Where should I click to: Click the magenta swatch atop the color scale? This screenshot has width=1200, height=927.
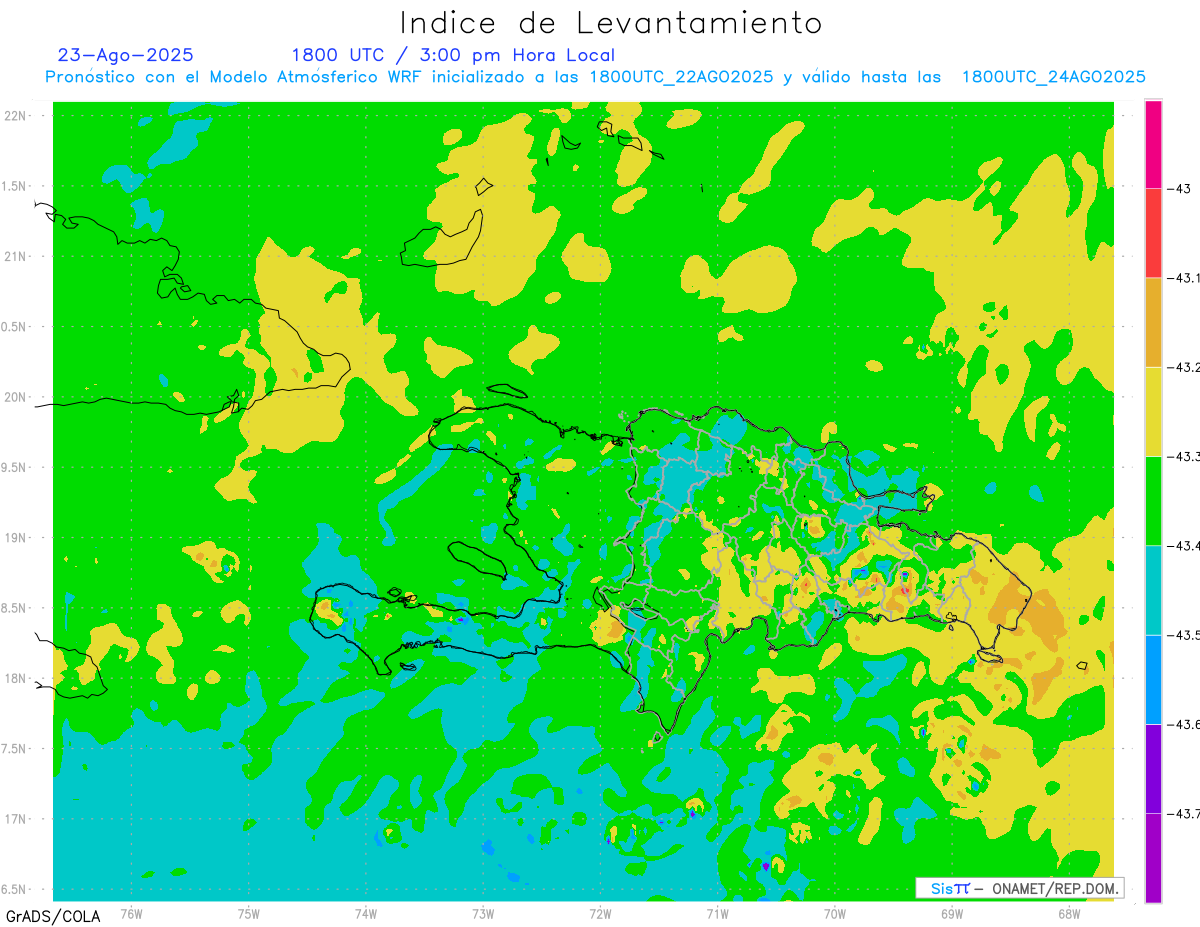[x=1153, y=144]
